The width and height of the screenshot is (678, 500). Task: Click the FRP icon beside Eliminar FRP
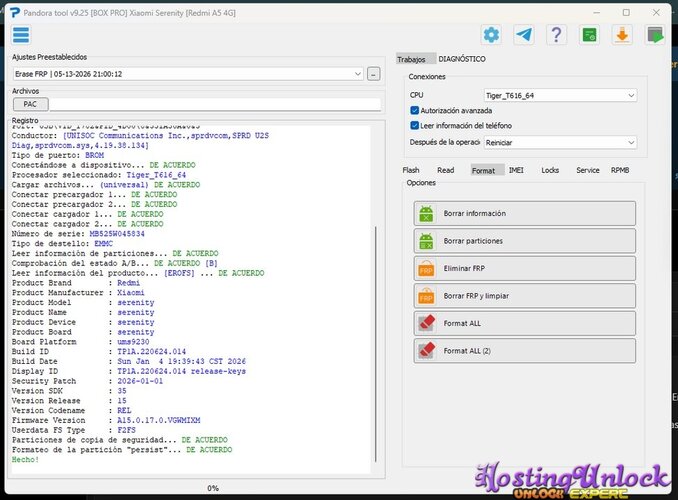(x=426, y=269)
